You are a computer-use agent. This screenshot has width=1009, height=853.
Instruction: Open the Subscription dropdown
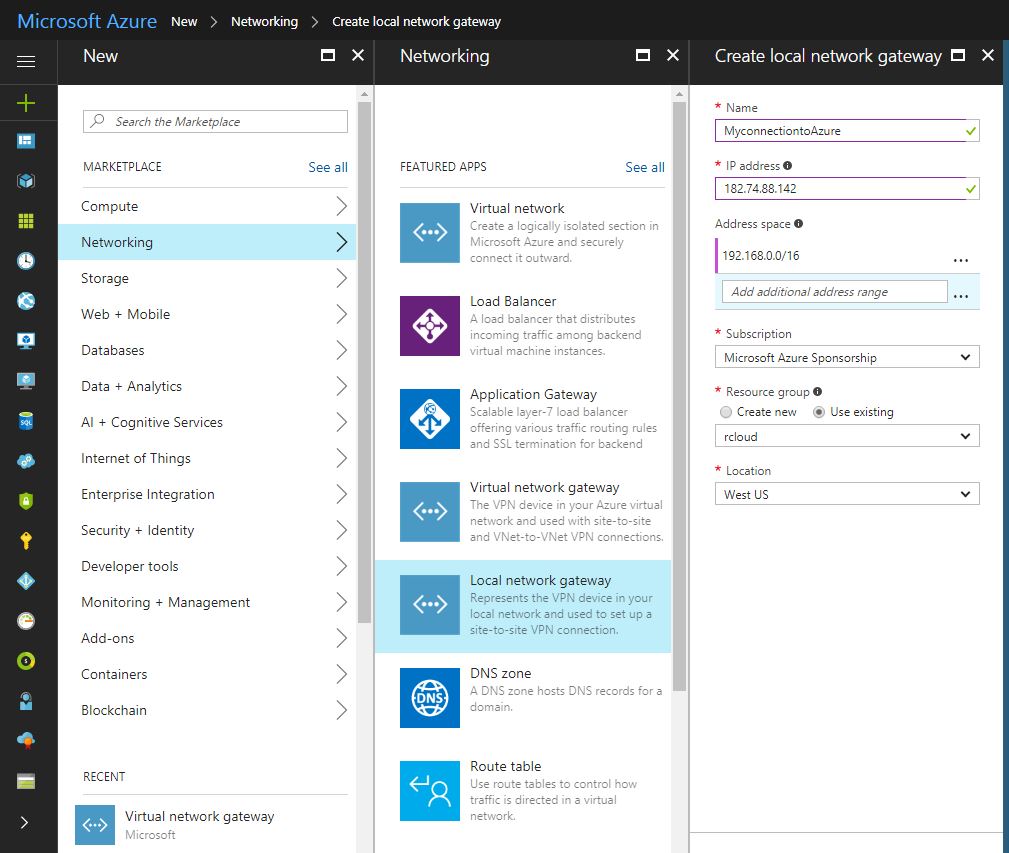847,357
